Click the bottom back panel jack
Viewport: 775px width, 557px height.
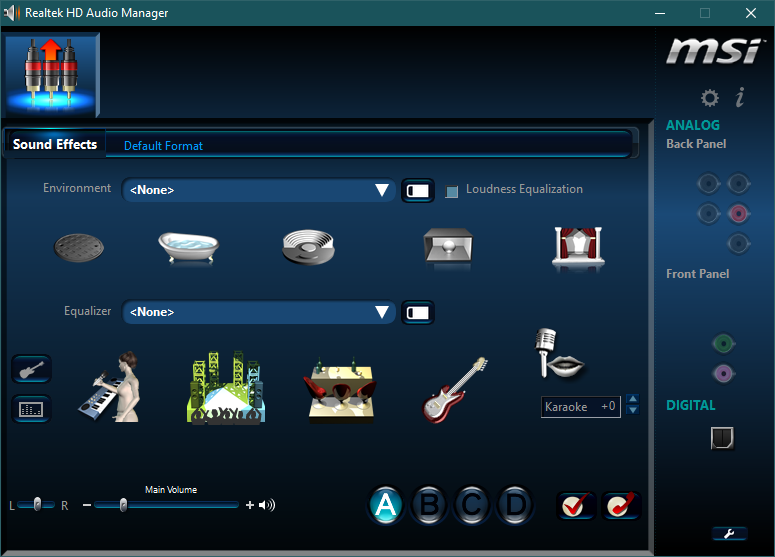738,244
